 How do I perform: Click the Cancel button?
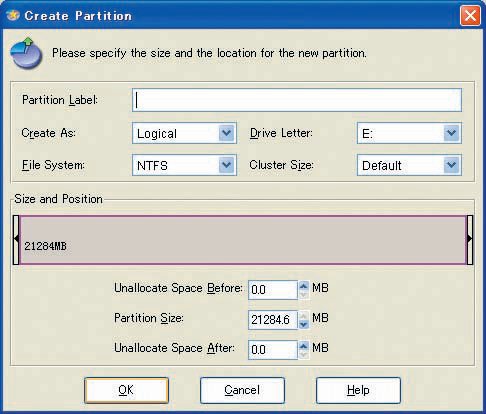(x=242, y=390)
